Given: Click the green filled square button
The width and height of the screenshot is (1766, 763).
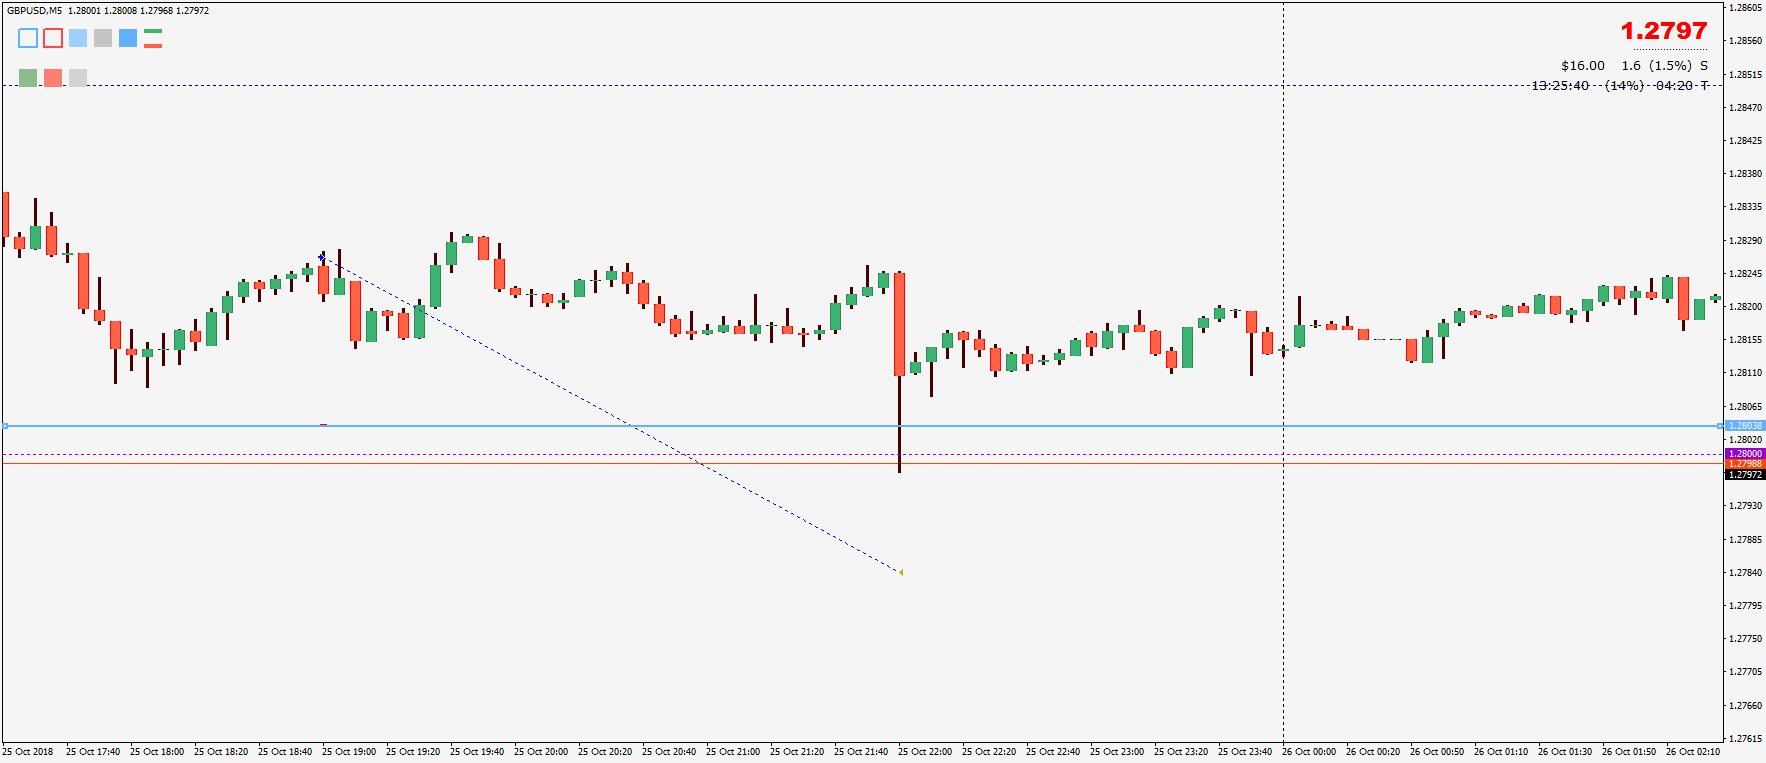Looking at the screenshot, I should (28, 77).
